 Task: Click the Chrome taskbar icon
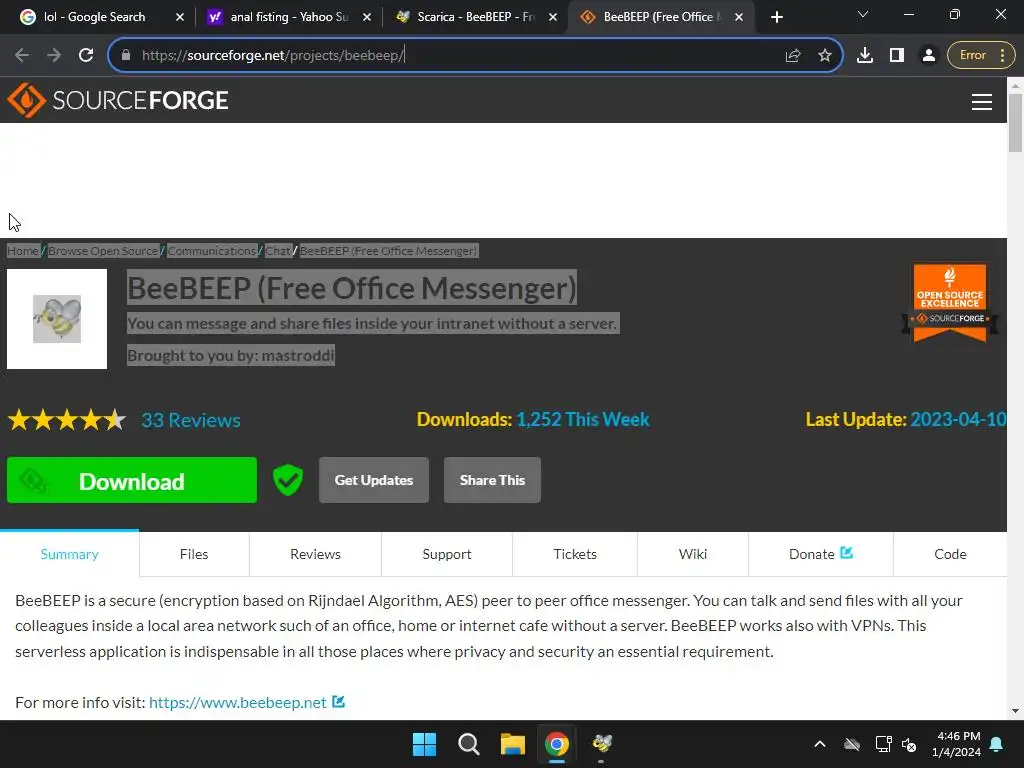click(556, 744)
